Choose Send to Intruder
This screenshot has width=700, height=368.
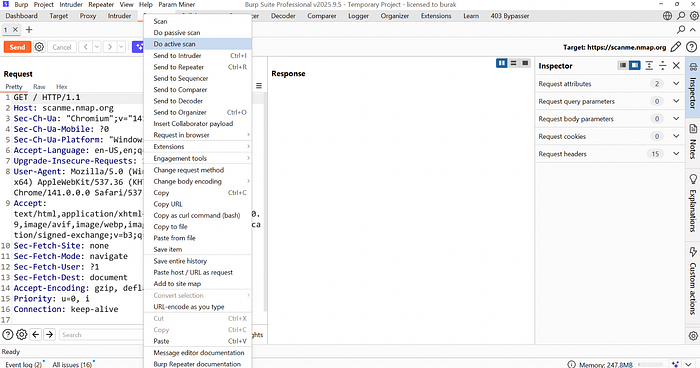pyautogui.click(x=198, y=55)
